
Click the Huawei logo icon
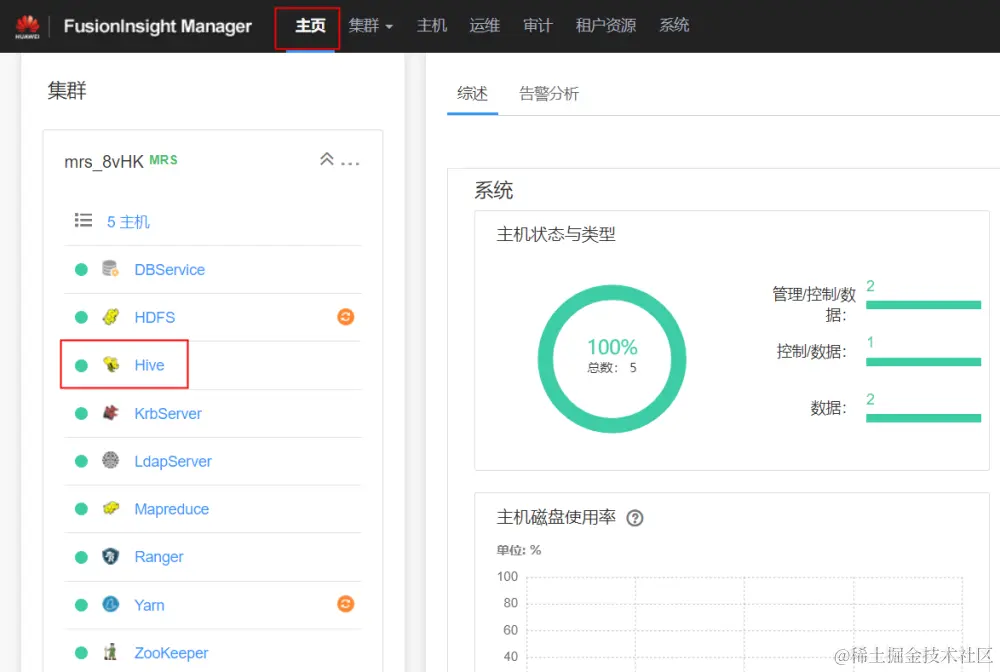tap(27, 26)
